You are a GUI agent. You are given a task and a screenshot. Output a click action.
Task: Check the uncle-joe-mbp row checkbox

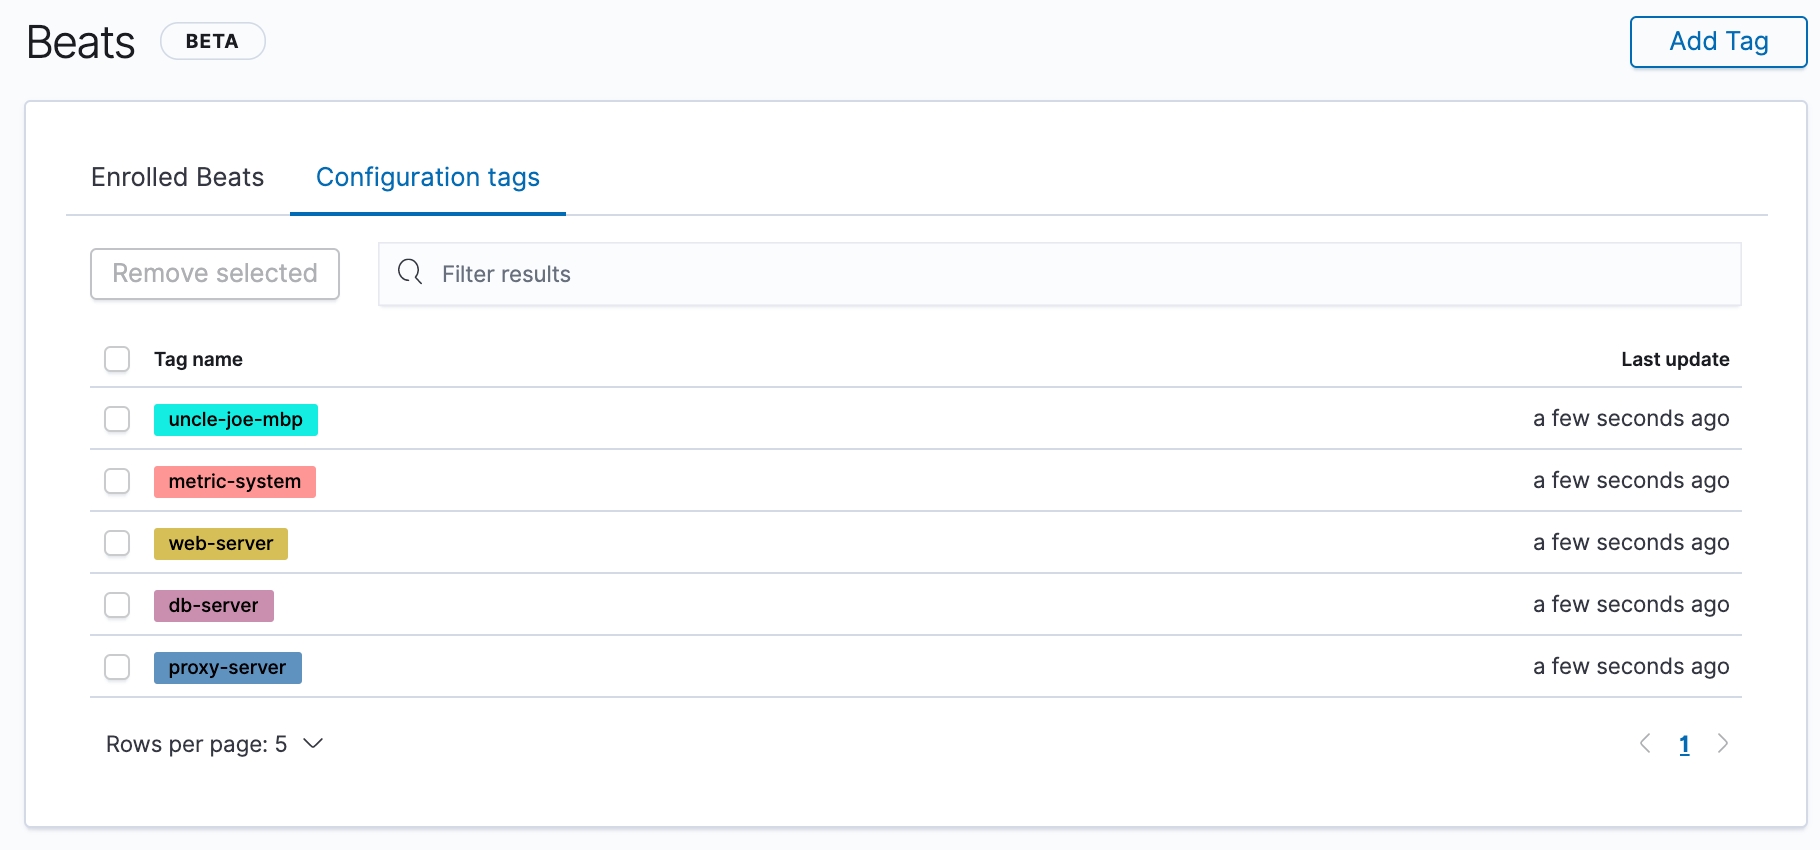pyautogui.click(x=117, y=419)
